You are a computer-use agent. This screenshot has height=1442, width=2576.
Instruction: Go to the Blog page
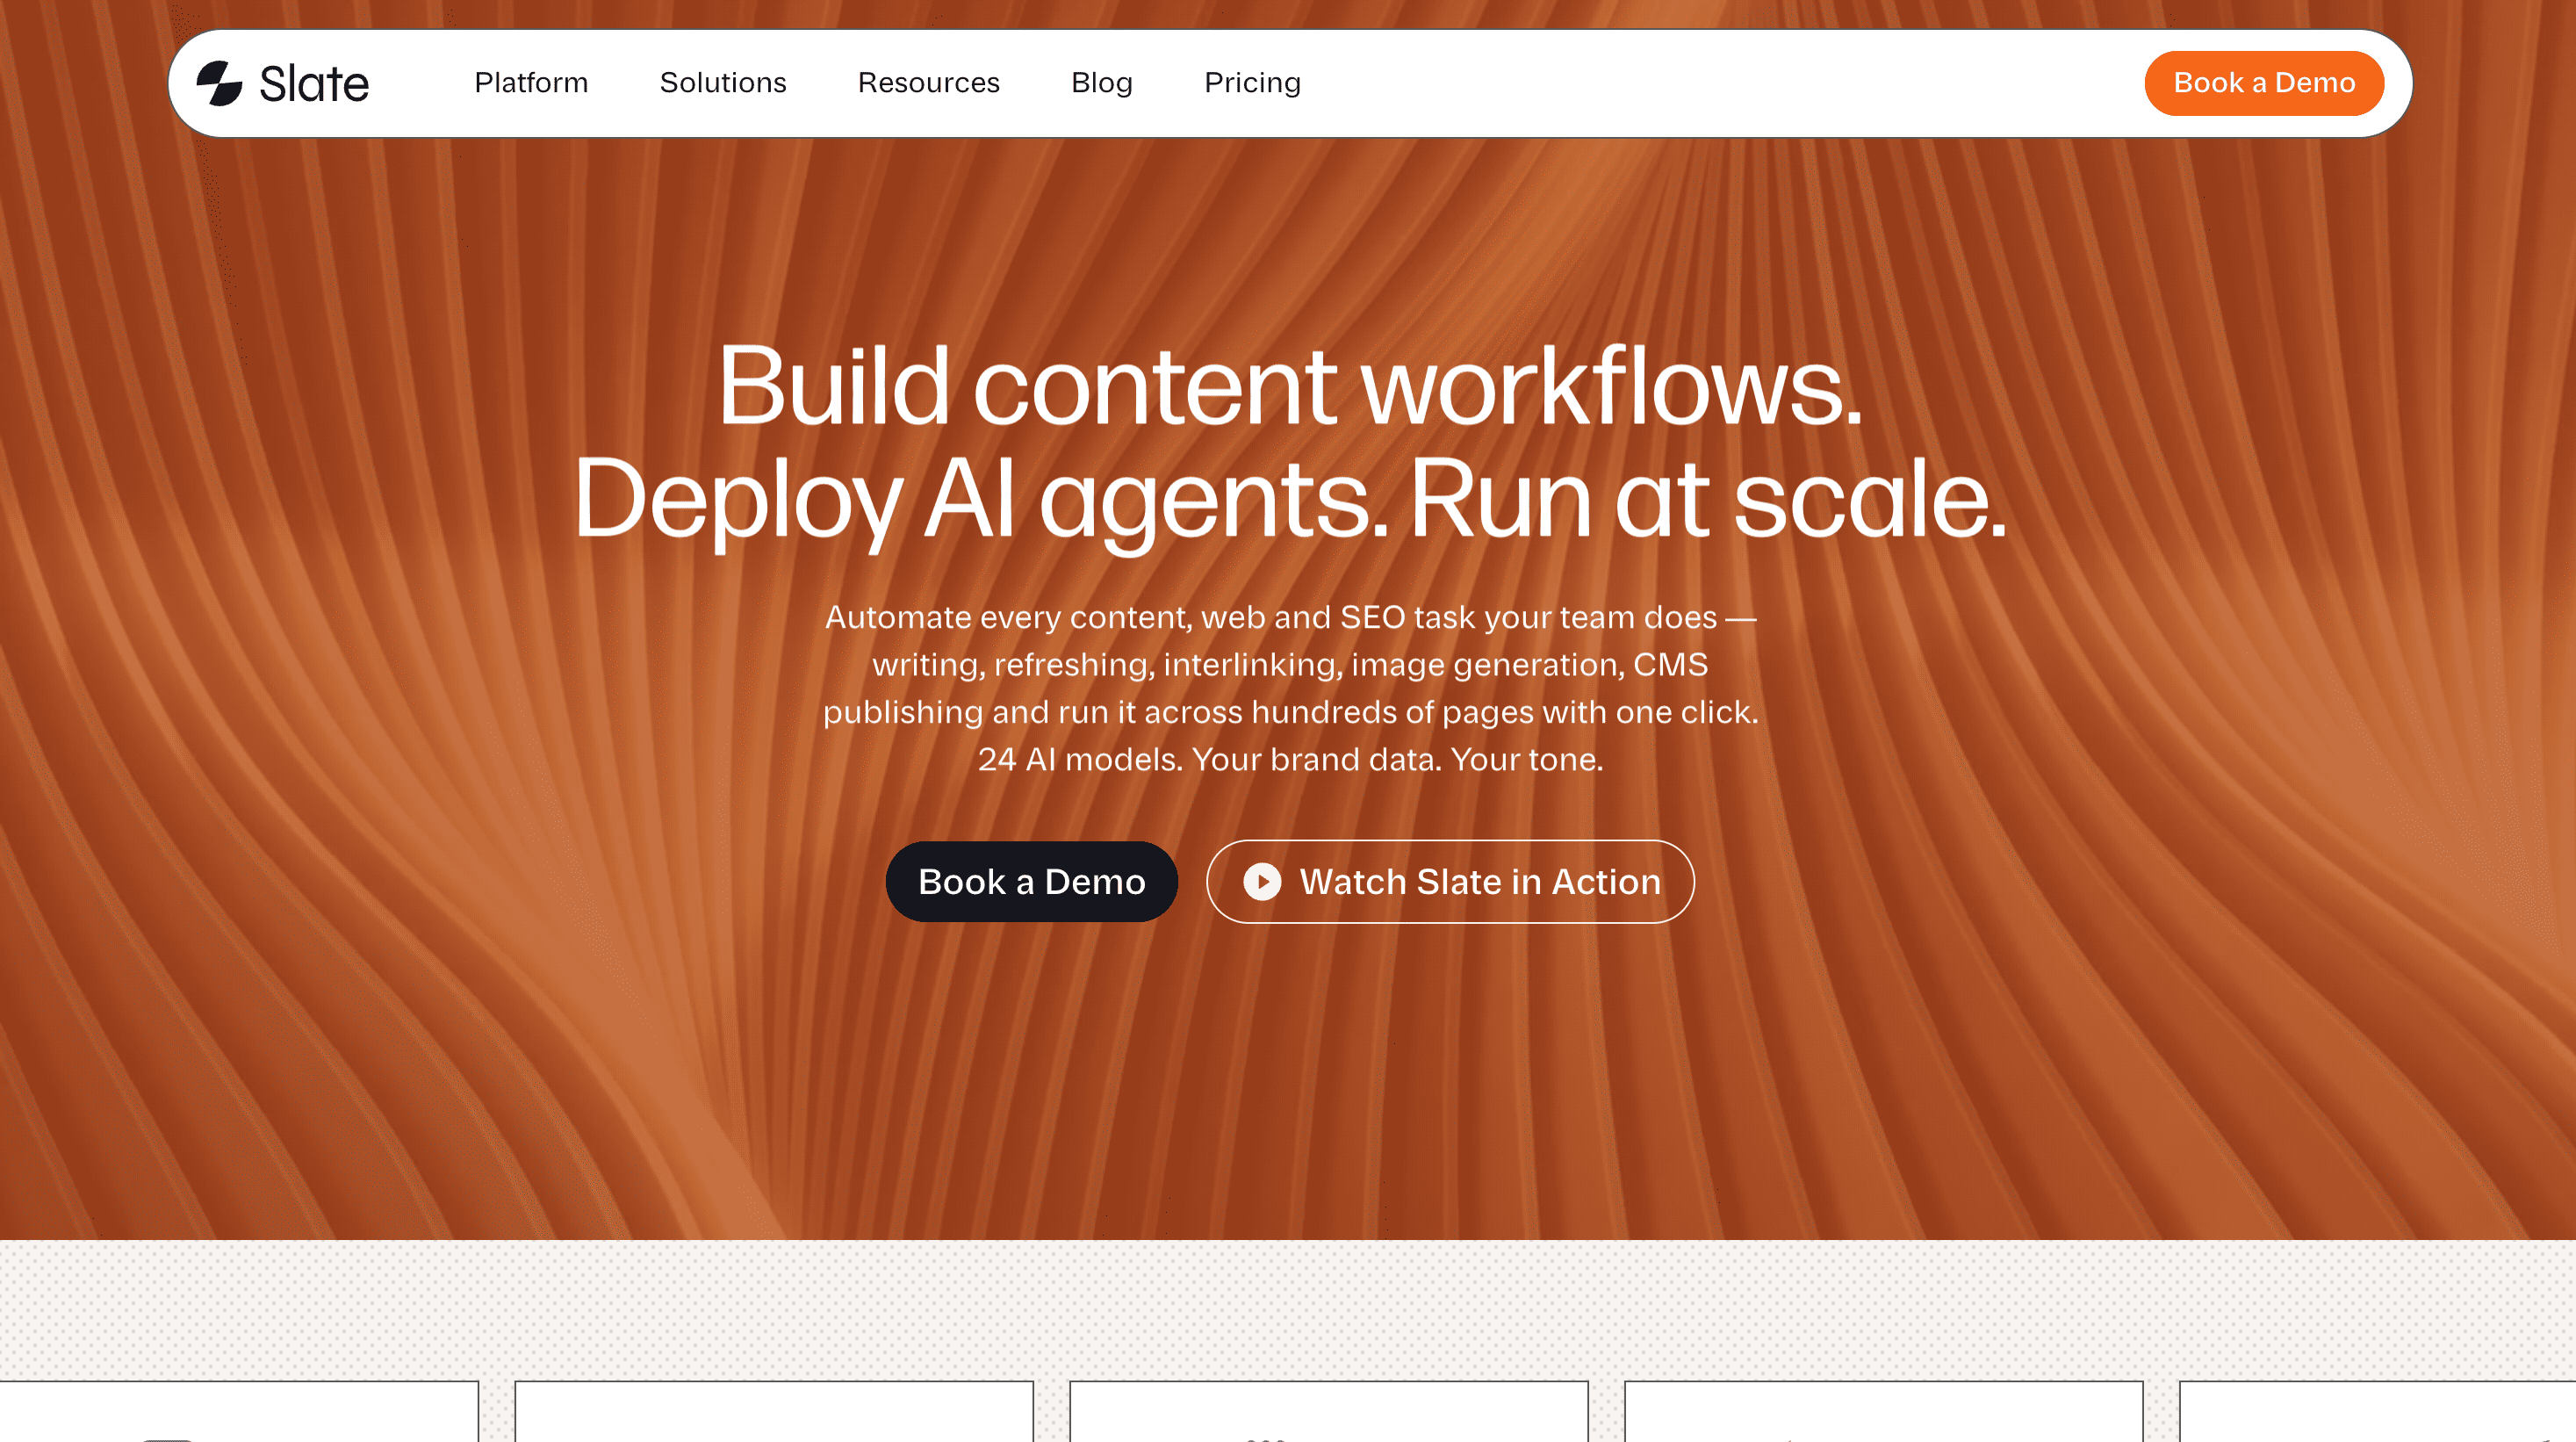[x=1102, y=83]
